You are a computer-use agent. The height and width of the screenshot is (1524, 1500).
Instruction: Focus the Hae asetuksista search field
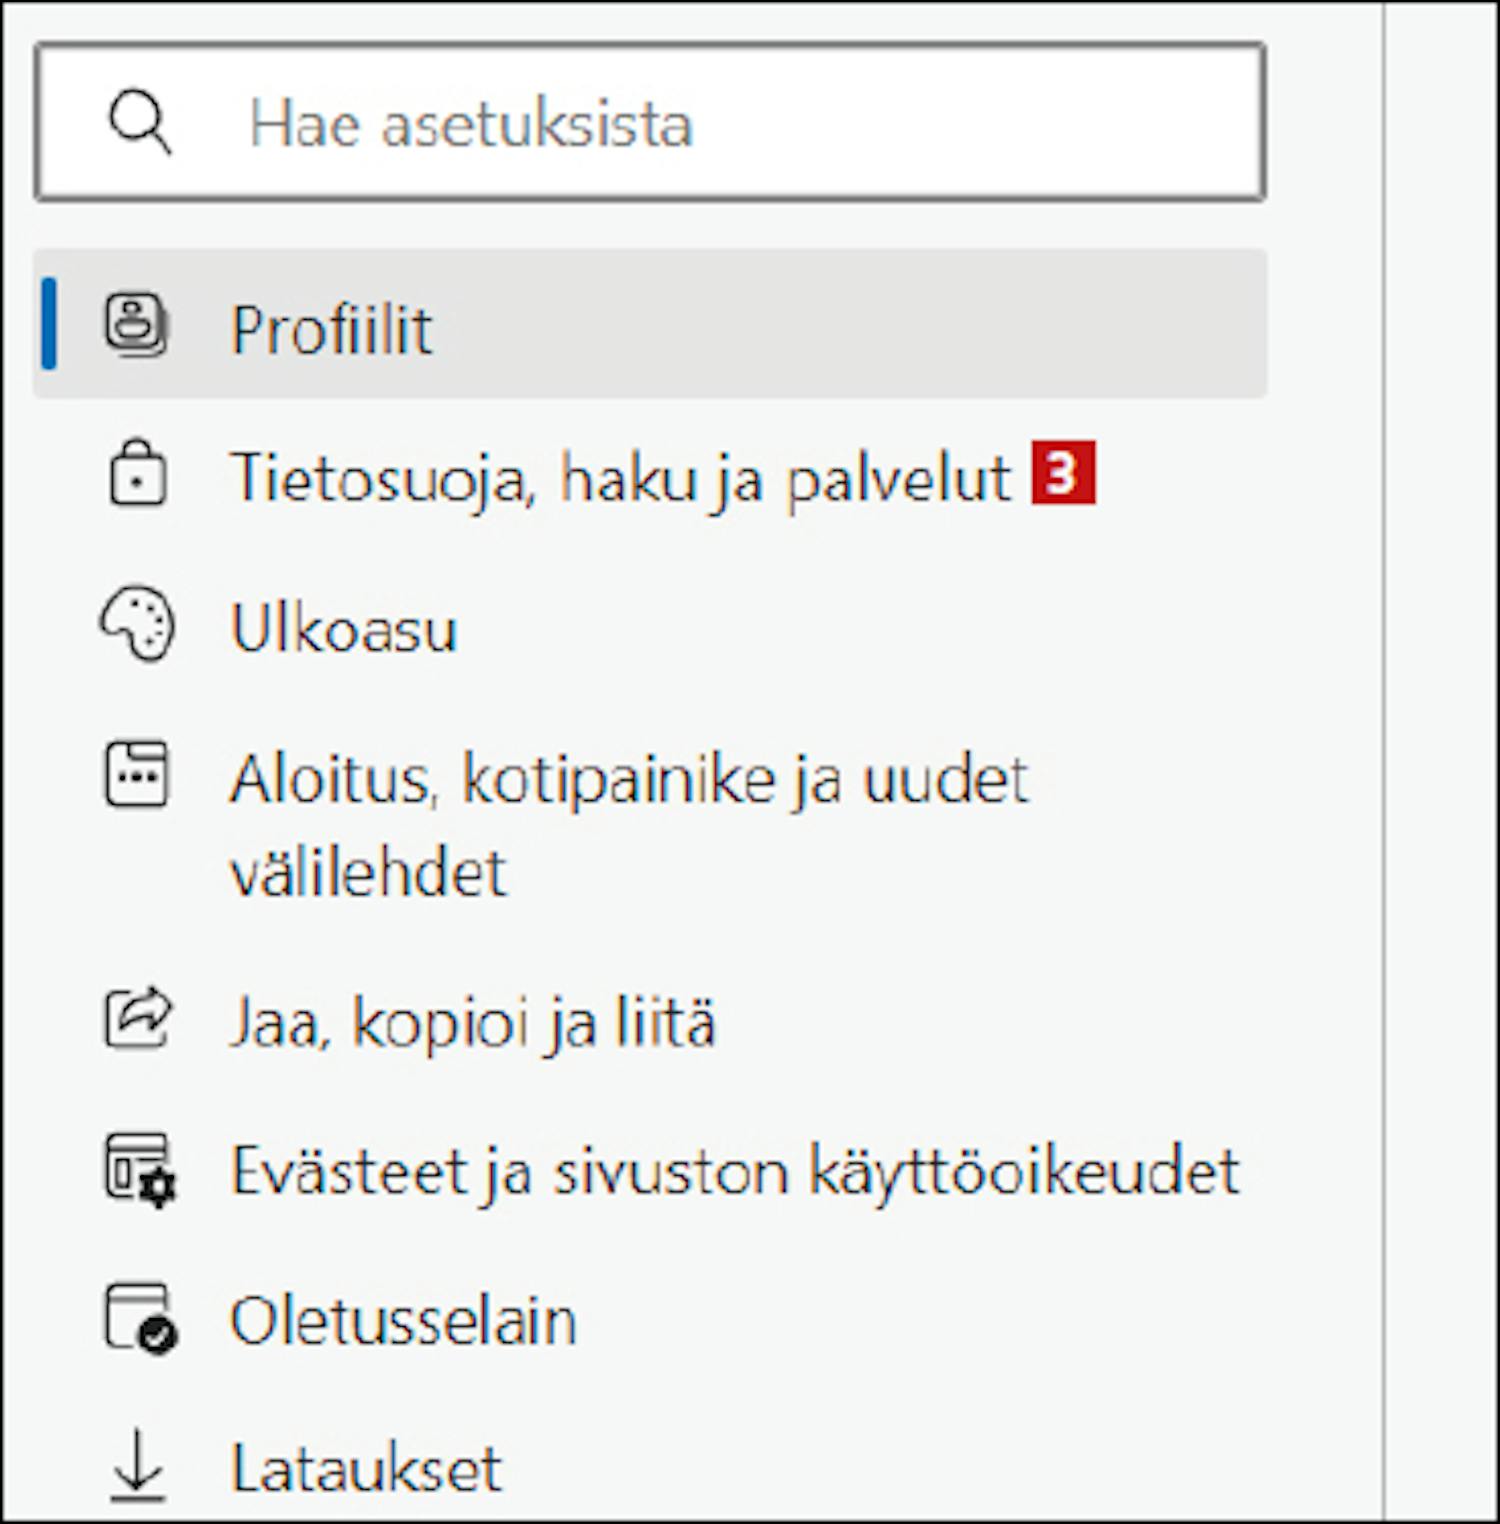point(650,122)
